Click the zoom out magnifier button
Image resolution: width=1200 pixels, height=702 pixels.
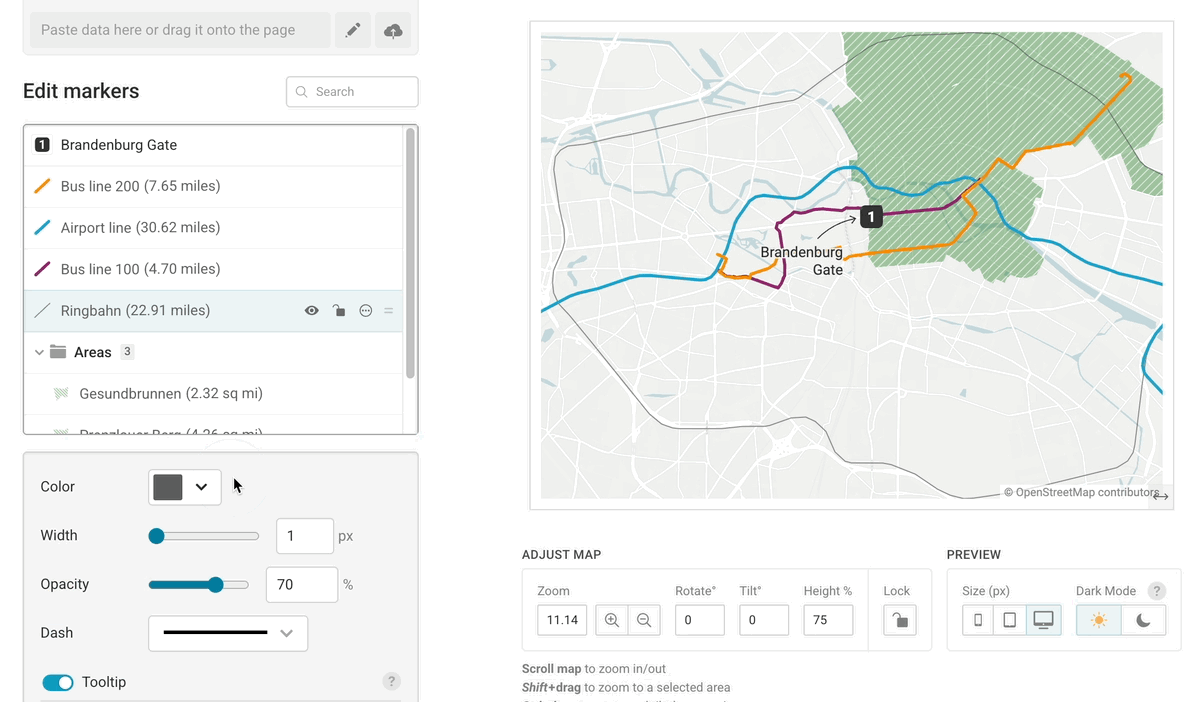tap(644, 620)
